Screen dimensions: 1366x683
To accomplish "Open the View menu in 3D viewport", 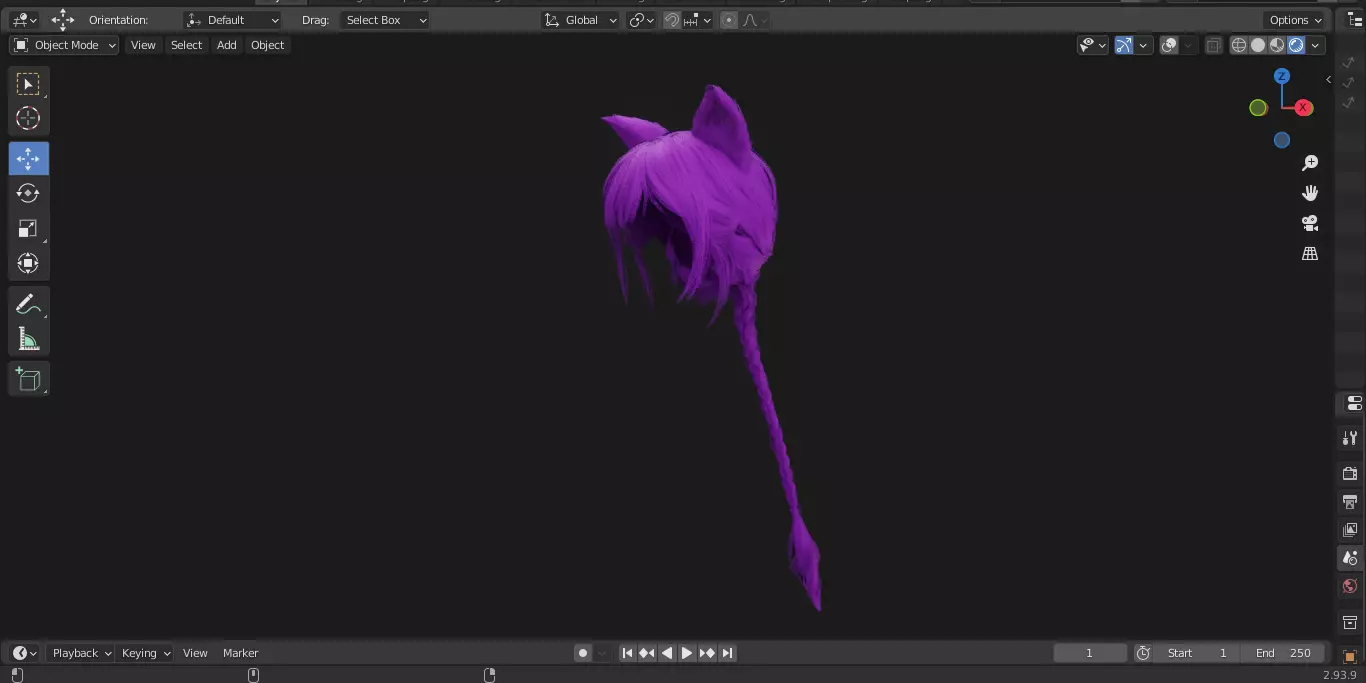I will pos(143,45).
